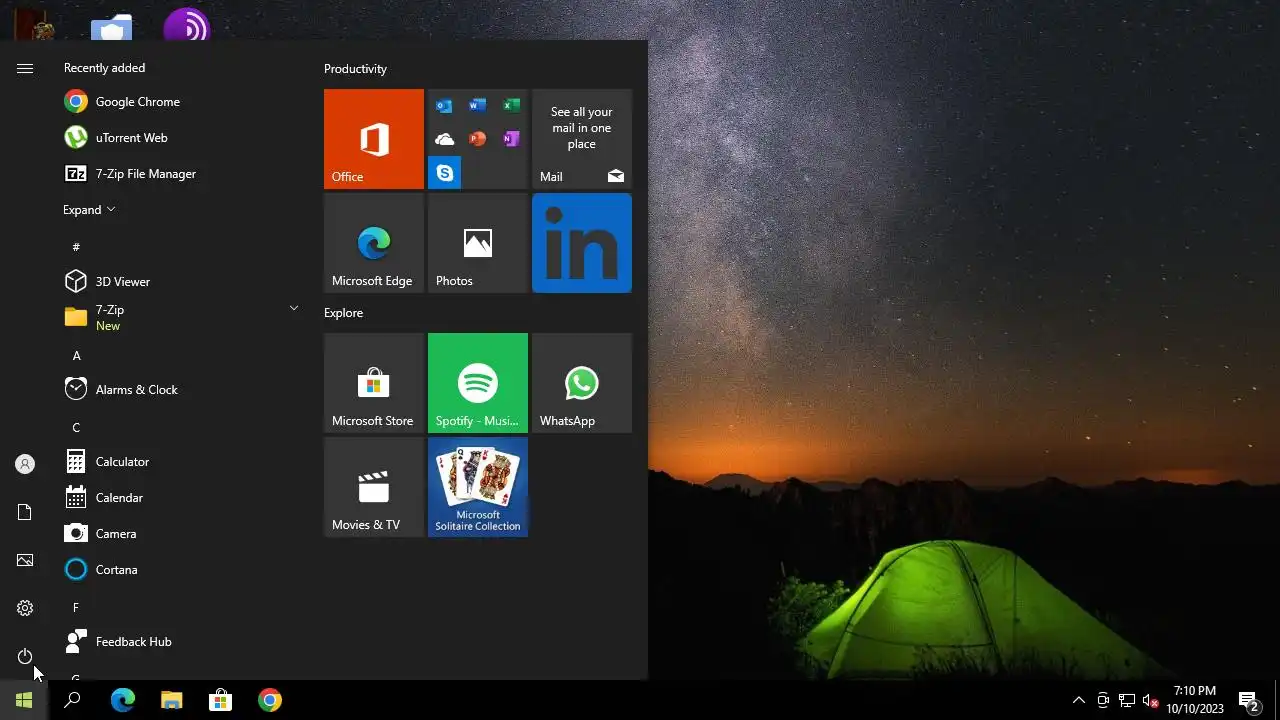Open Documents from the Start sidebar

25,512
